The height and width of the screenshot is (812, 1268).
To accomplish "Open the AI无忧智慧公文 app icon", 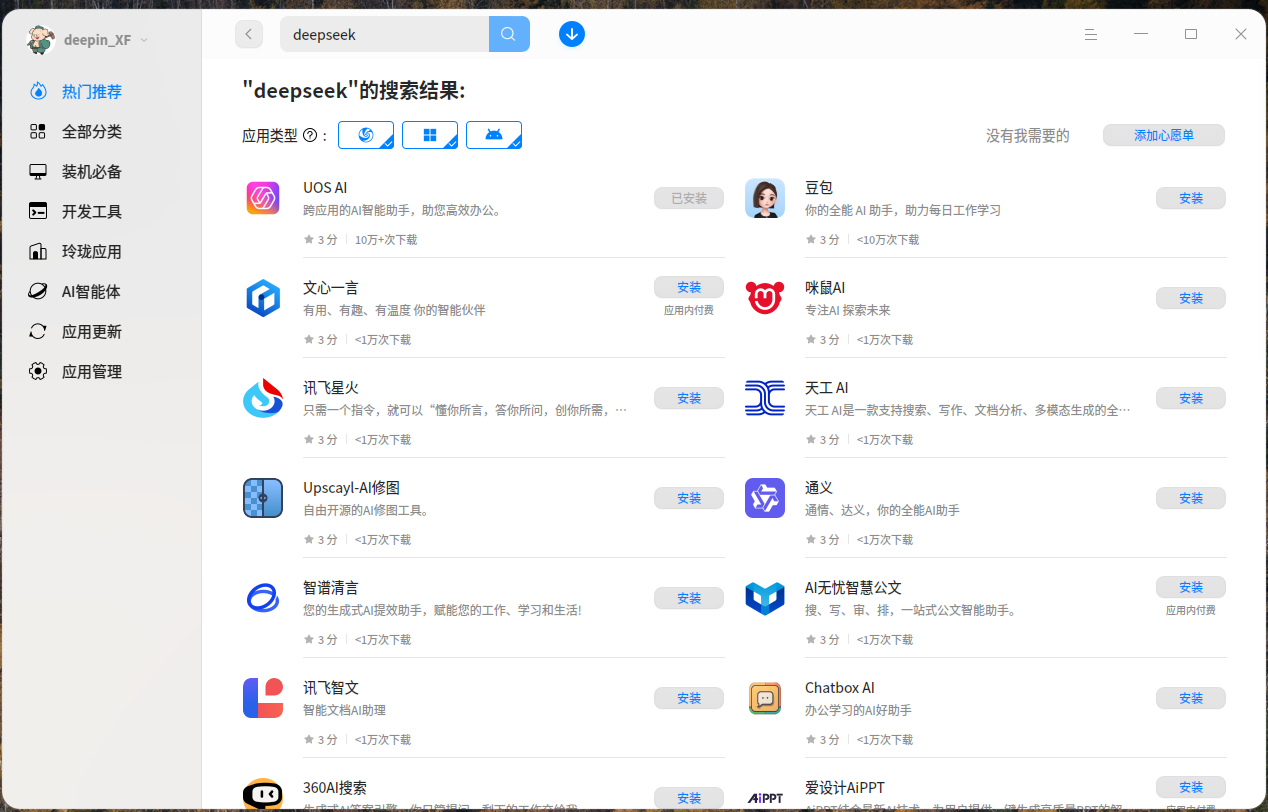I will (x=765, y=598).
